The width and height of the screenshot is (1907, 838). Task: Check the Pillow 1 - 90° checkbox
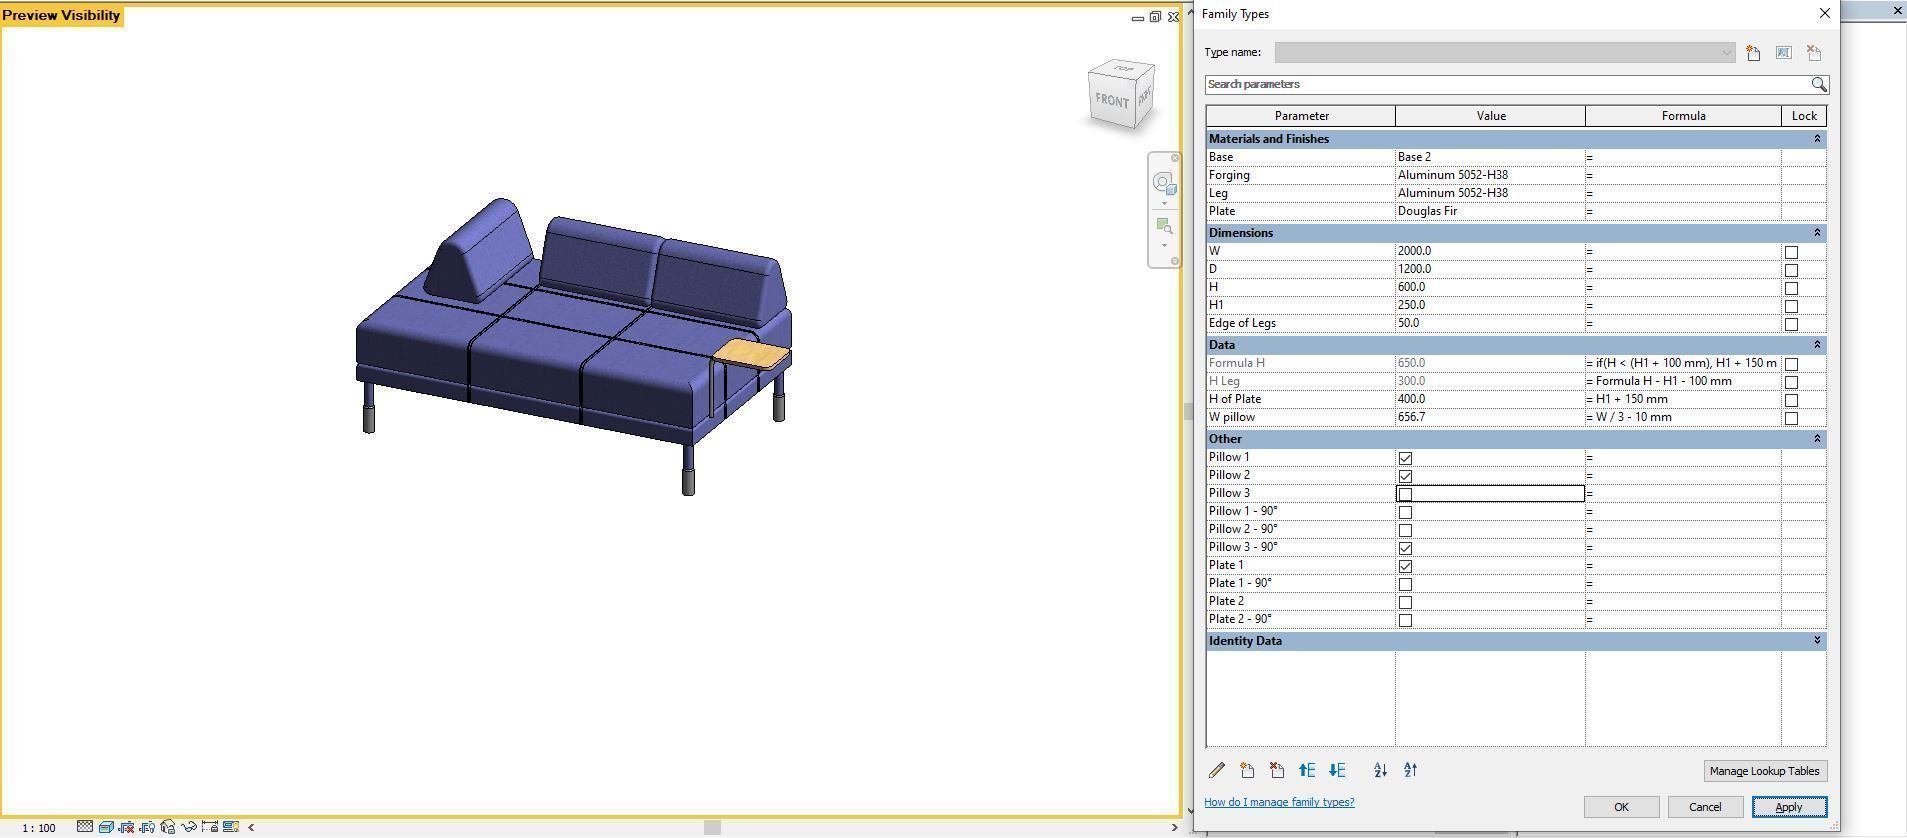point(1405,512)
